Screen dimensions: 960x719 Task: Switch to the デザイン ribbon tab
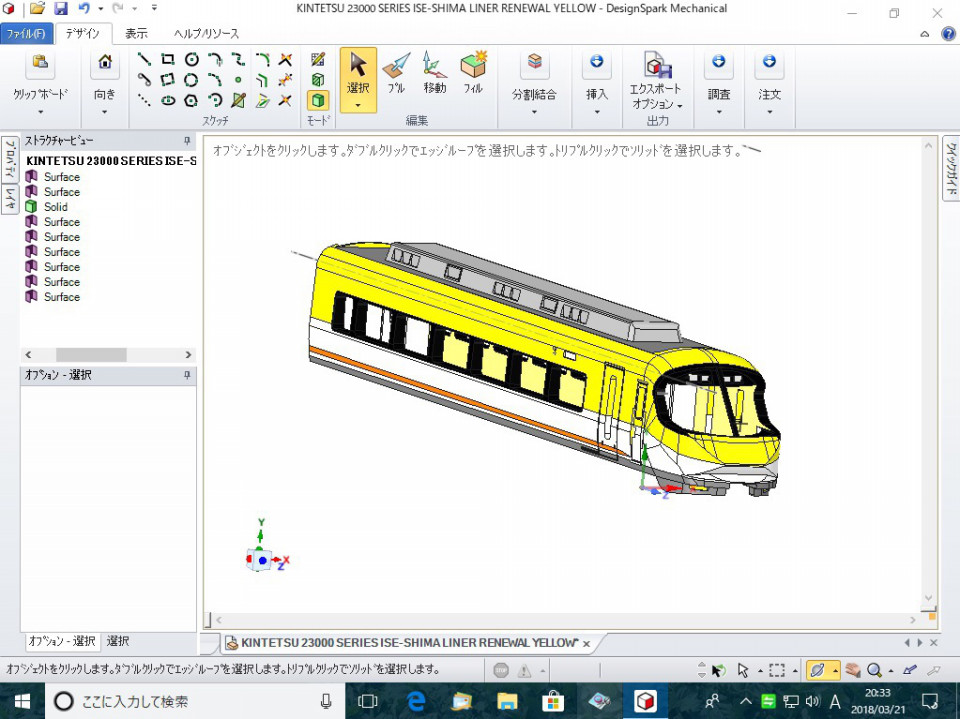(x=83, y=34)
